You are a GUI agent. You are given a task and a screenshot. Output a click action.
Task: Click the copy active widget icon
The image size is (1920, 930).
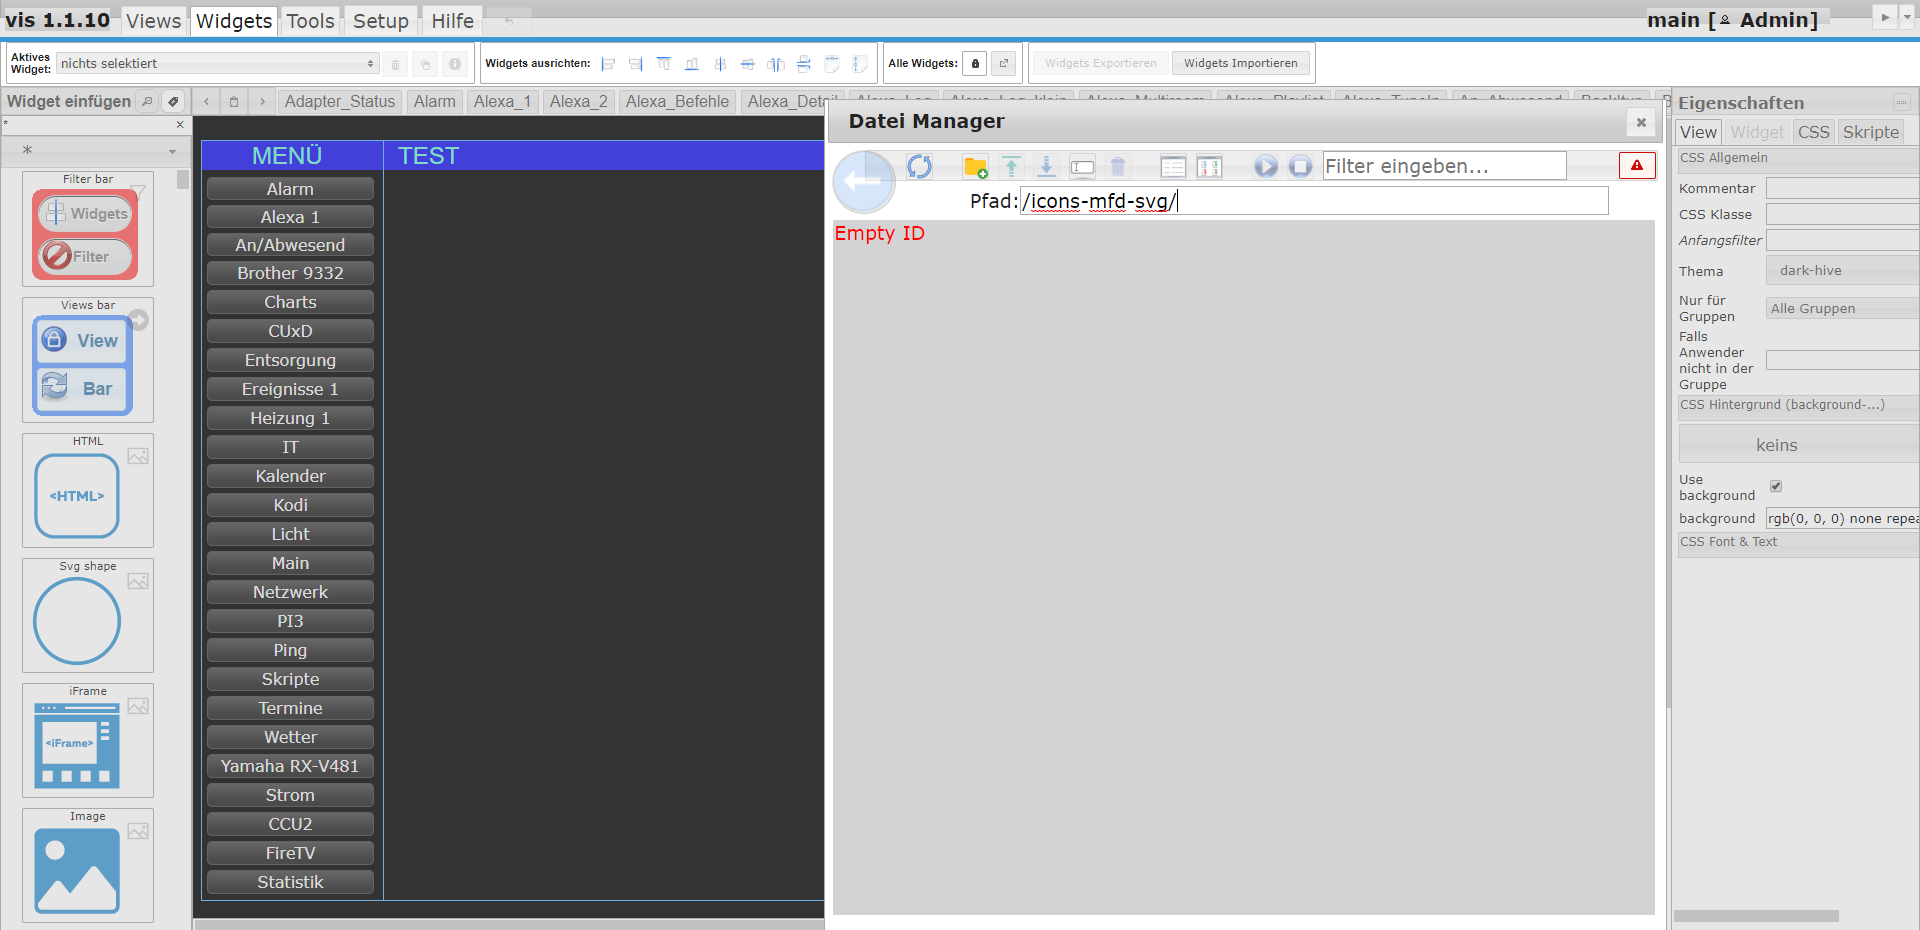[425, 64]
